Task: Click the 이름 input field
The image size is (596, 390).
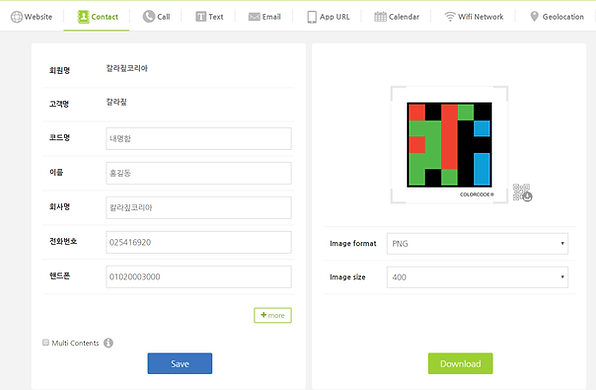Action: click(x=199, y=173)
